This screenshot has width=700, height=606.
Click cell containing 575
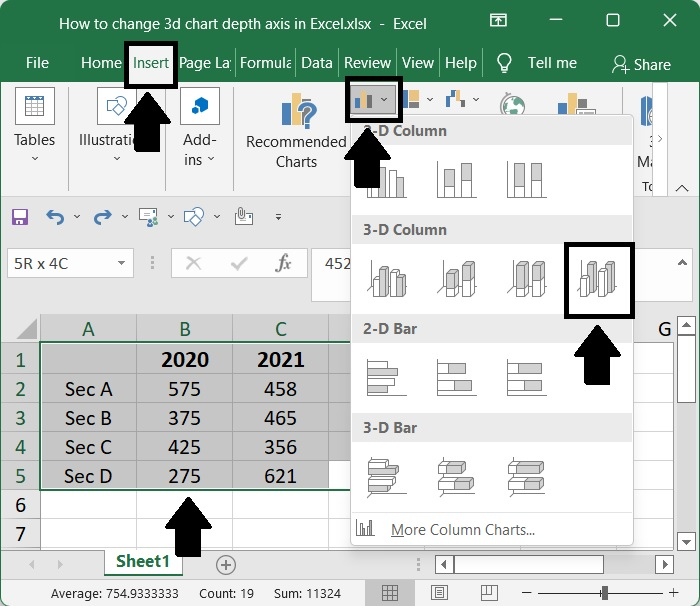[x=184, y=389]
